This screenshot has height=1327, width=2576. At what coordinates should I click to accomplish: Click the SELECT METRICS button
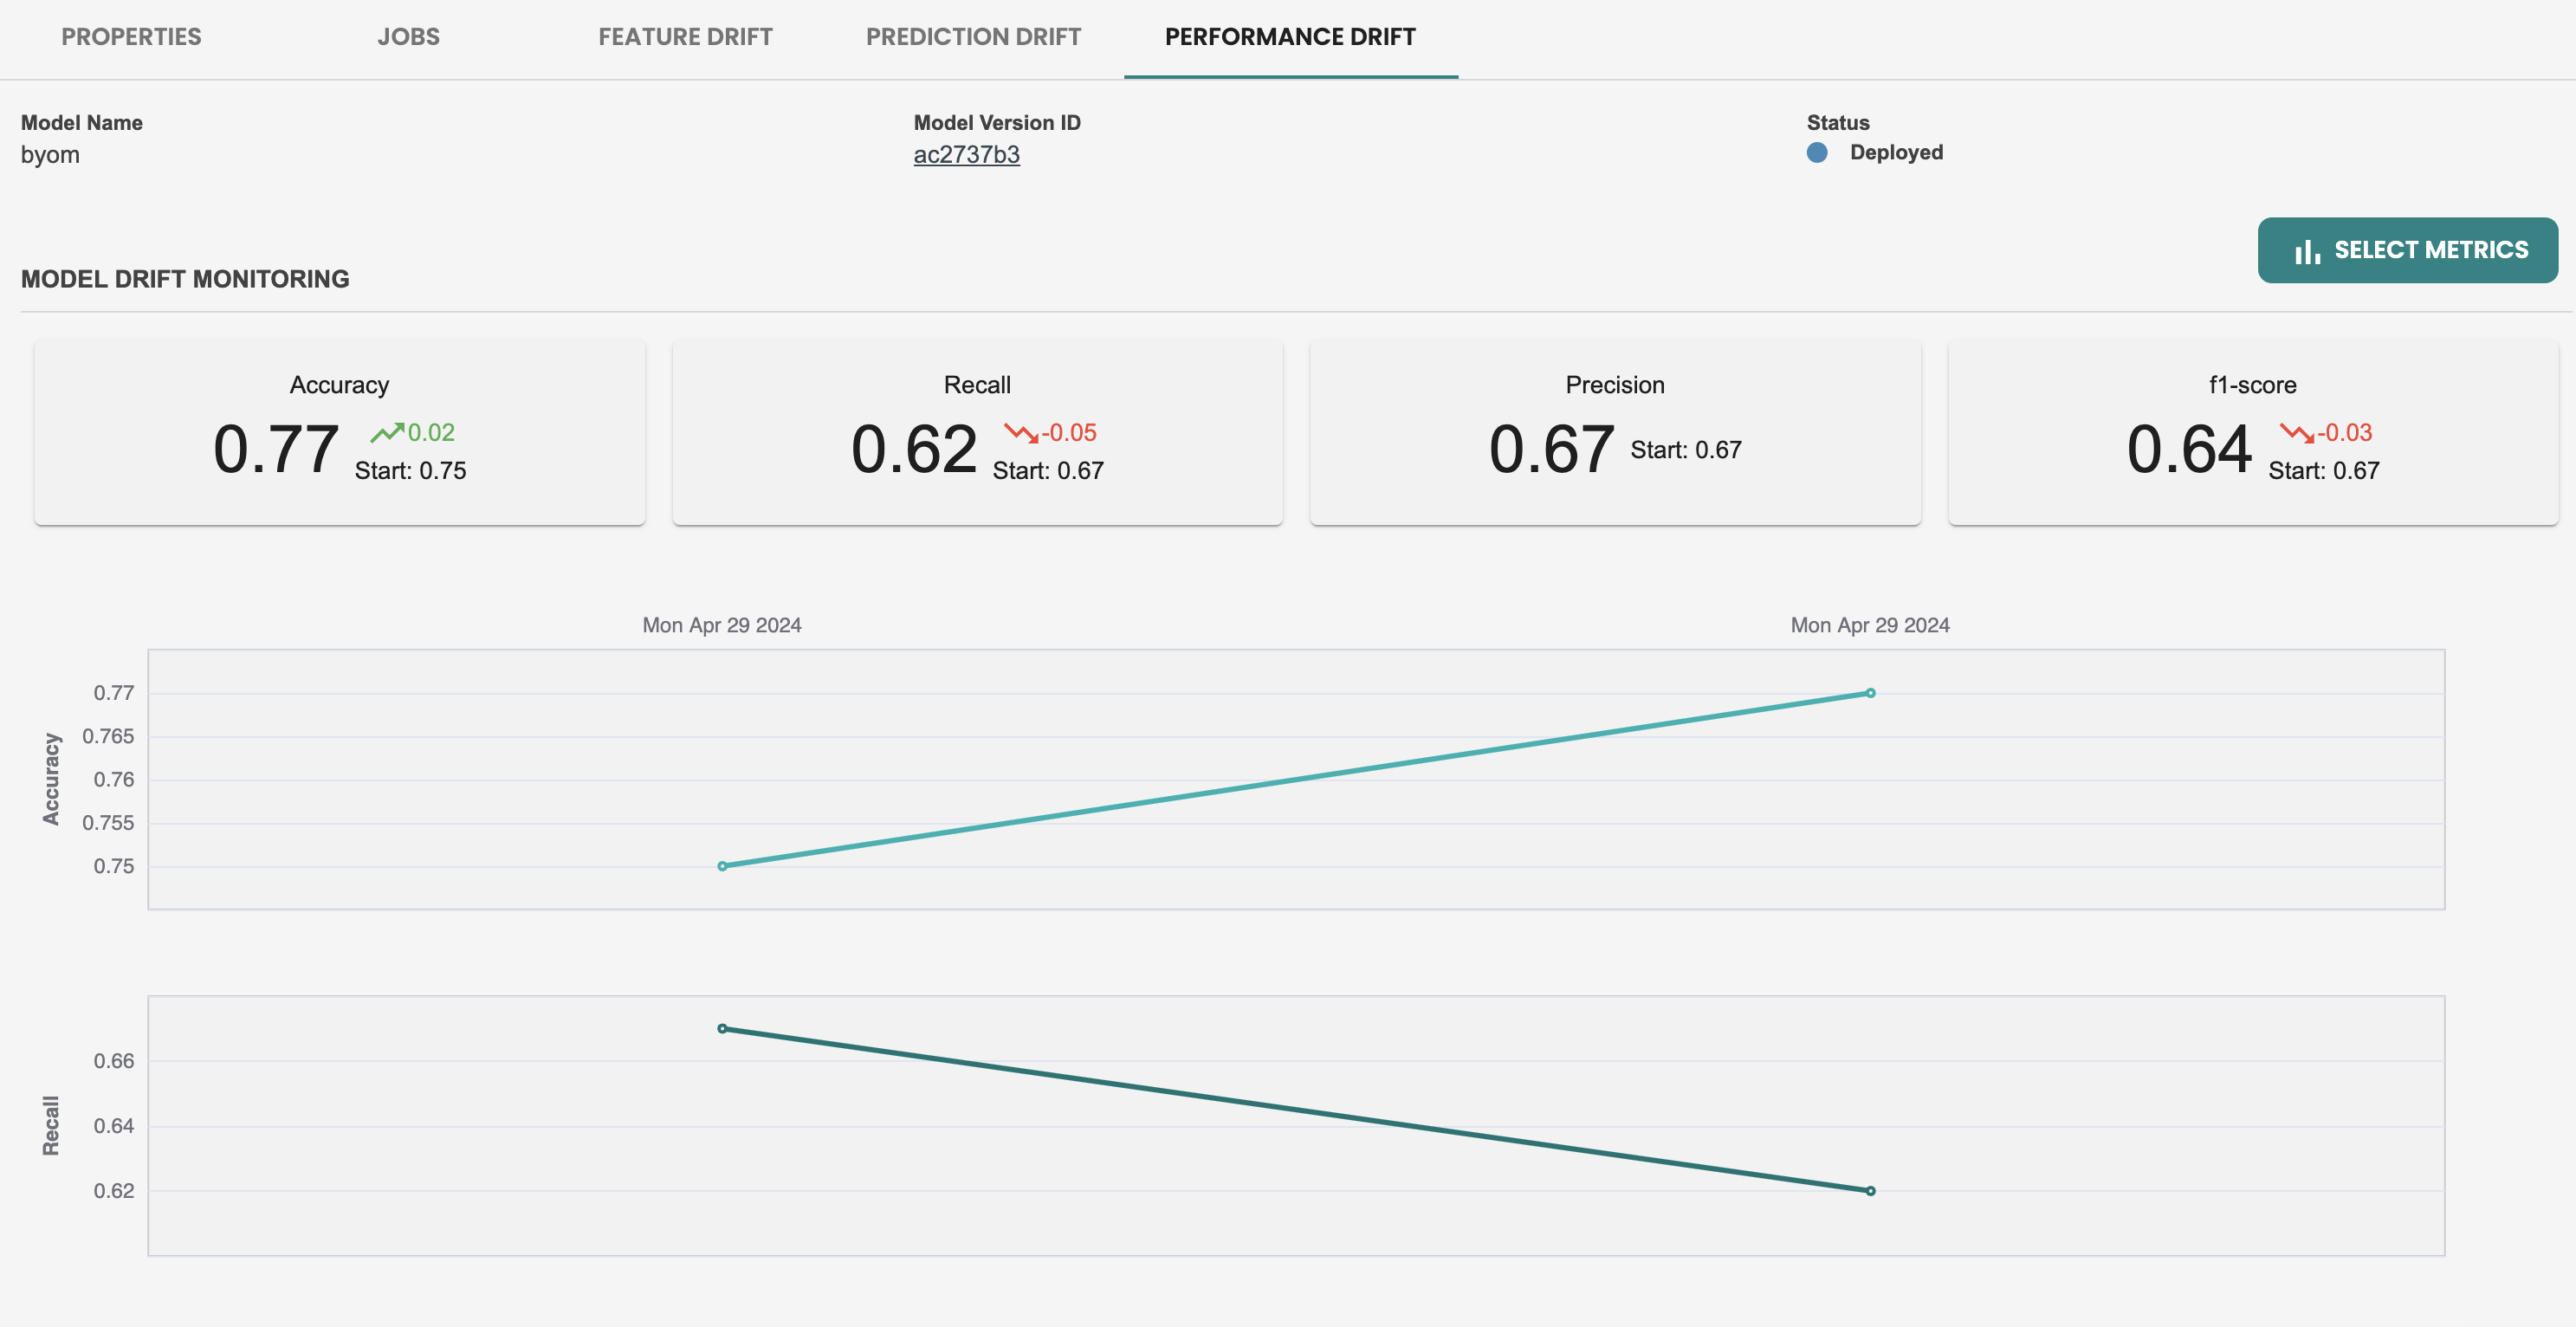2407,249
